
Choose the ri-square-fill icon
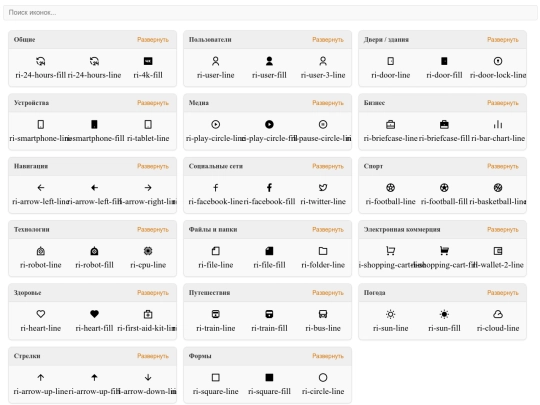(269, 377)
